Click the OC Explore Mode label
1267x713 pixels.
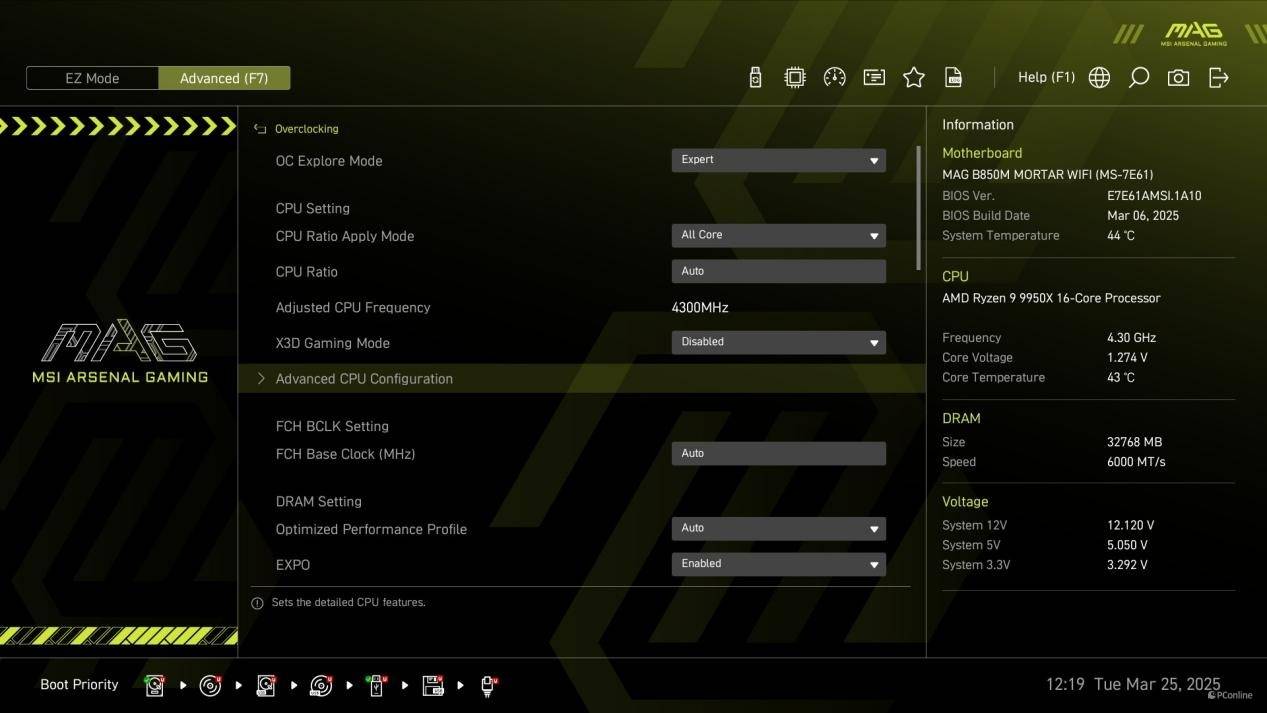(x=329, y=161)
